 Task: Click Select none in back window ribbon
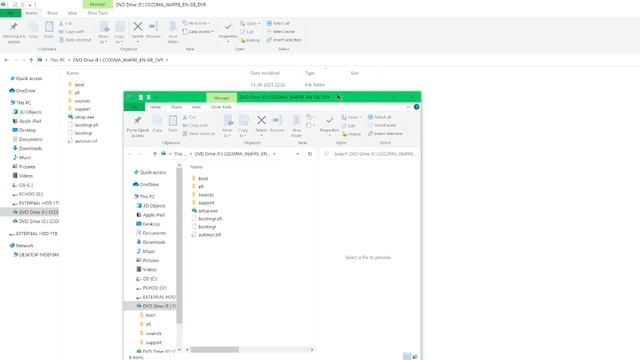[x=280, y=32]
